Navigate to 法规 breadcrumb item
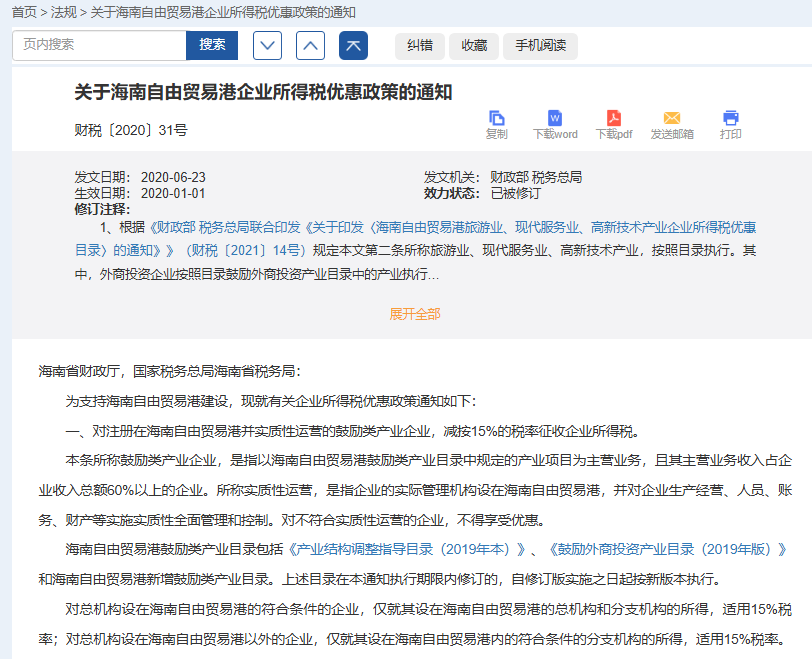 point(63,12)
